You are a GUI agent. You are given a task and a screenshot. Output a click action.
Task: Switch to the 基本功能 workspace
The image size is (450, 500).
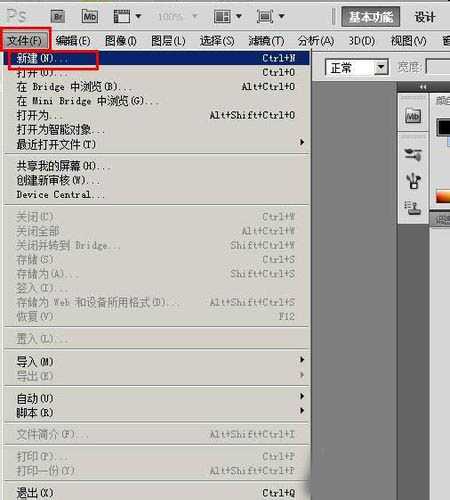pos(371,17)
